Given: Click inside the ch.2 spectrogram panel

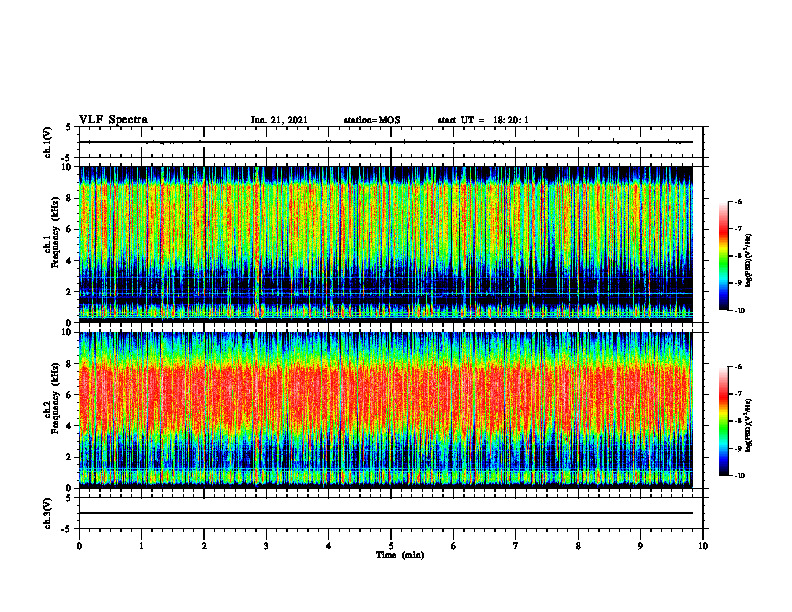Looking at the screenshot, I should [x=386, y=410].
